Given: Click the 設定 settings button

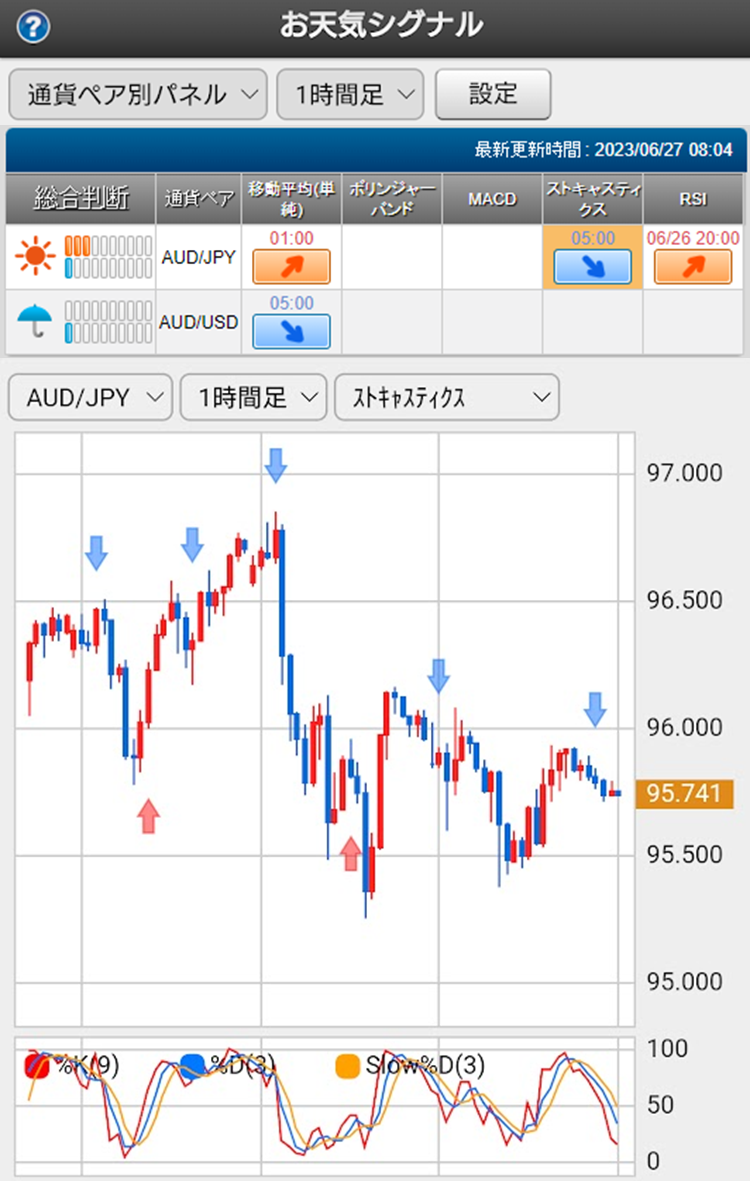Looking at the screenshot, I should [493, 94].
